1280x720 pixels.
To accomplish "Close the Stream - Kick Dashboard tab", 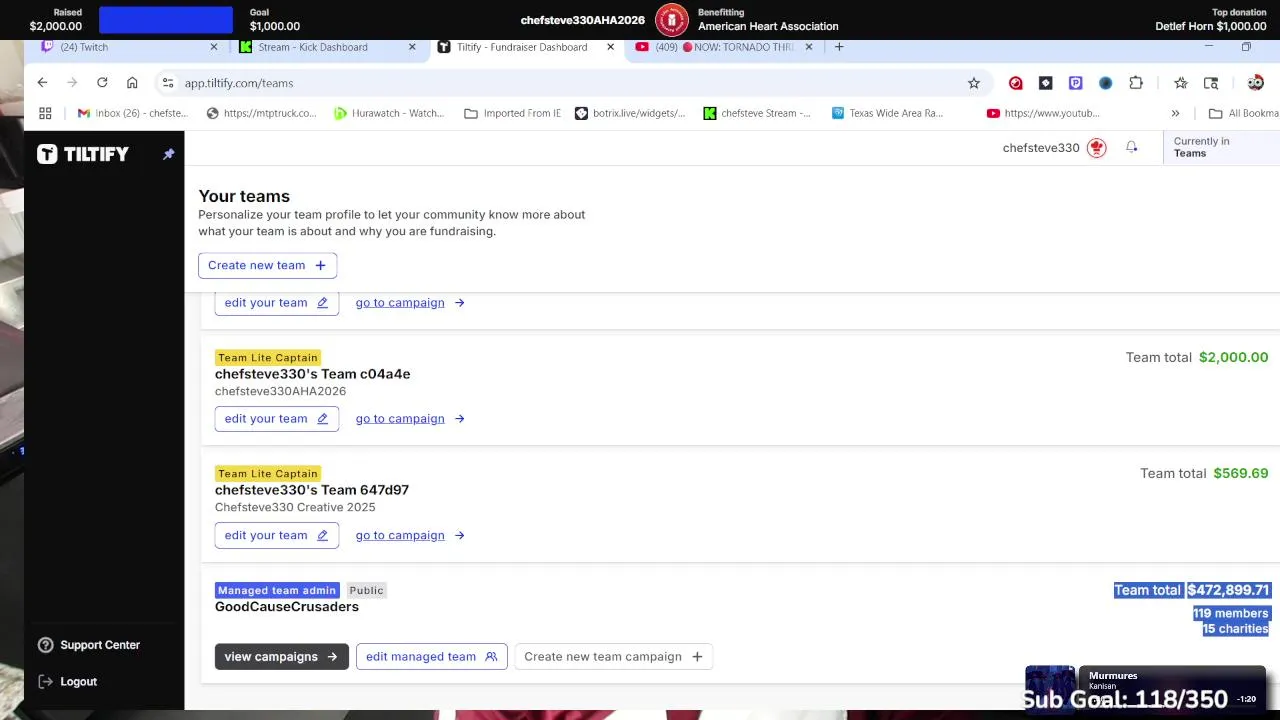I will coord(412,47).
